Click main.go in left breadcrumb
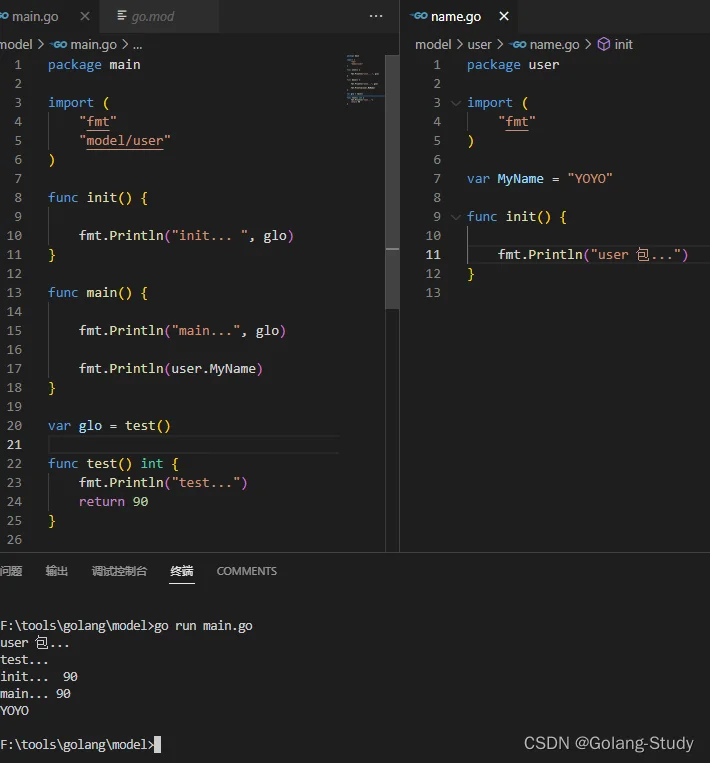710x763 pixels. 93,45
